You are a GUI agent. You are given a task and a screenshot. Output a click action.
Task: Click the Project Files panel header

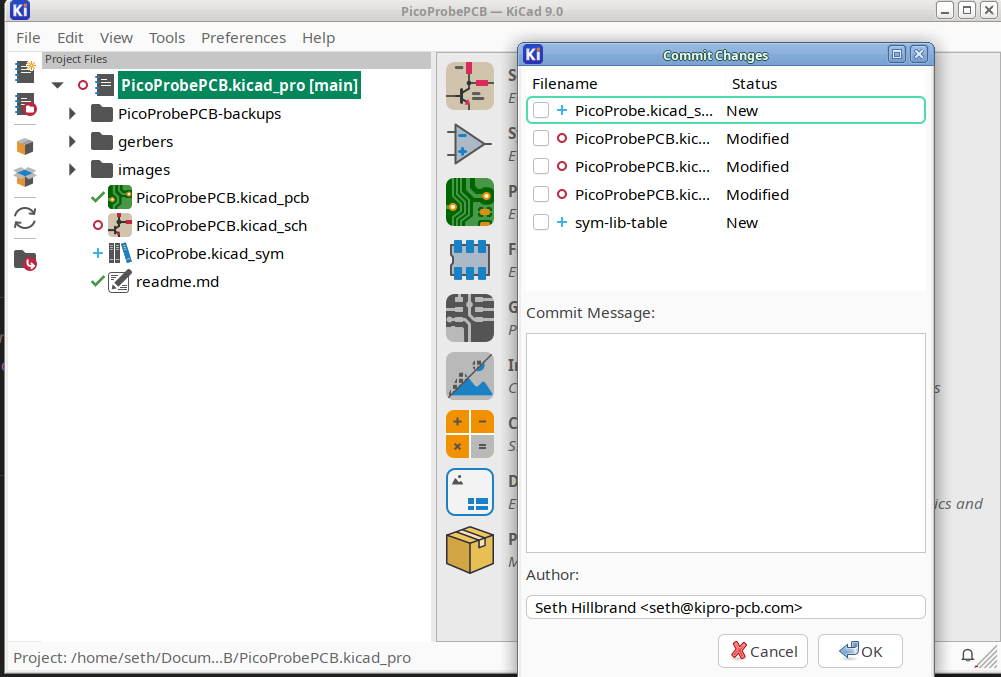tap(236, 59)
